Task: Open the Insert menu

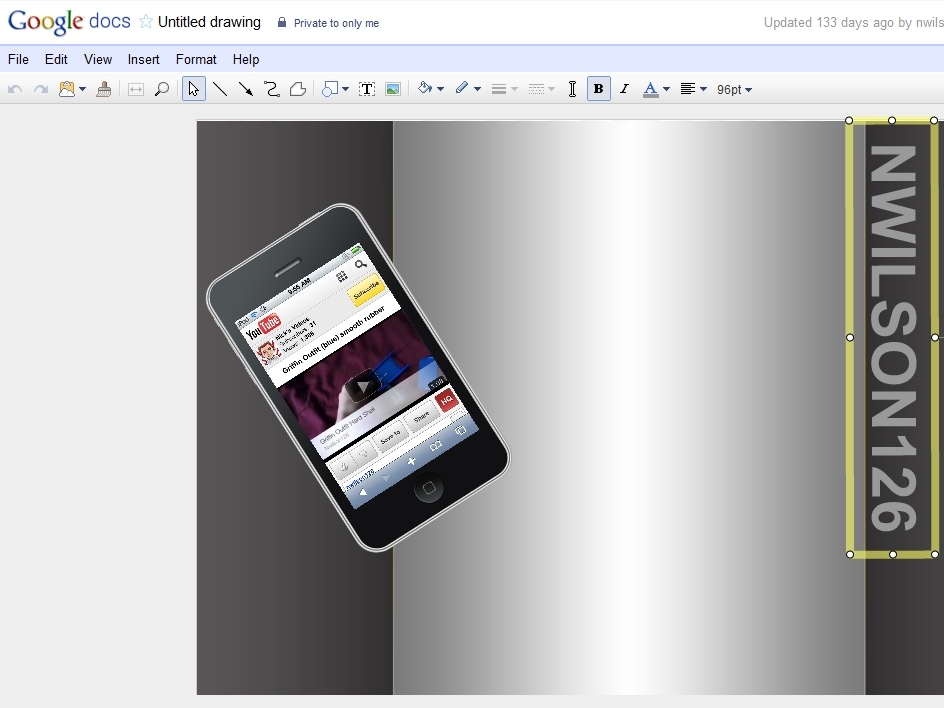Action: click(x=143, y=60)
